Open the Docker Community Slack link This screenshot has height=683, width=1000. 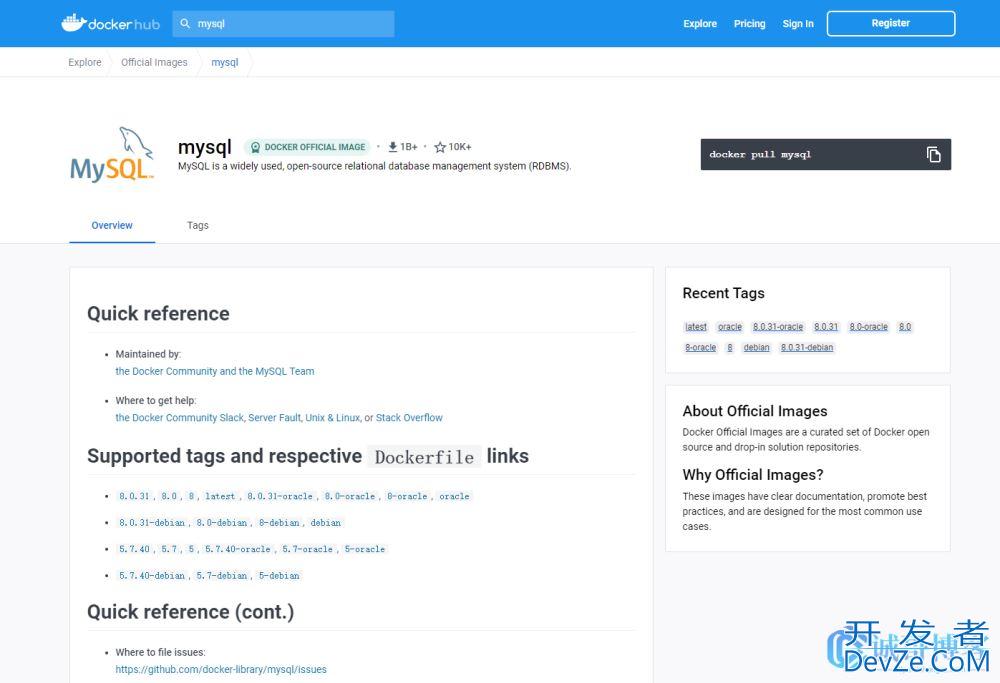pos(180,418)
